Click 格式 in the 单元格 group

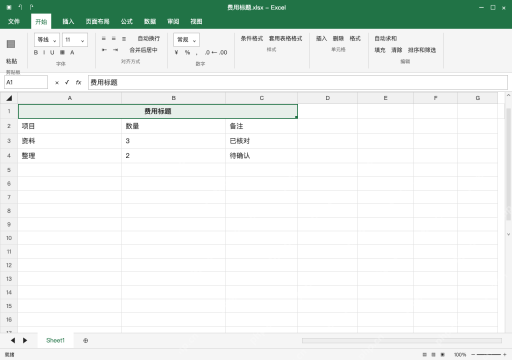click(x=355, y=39)
